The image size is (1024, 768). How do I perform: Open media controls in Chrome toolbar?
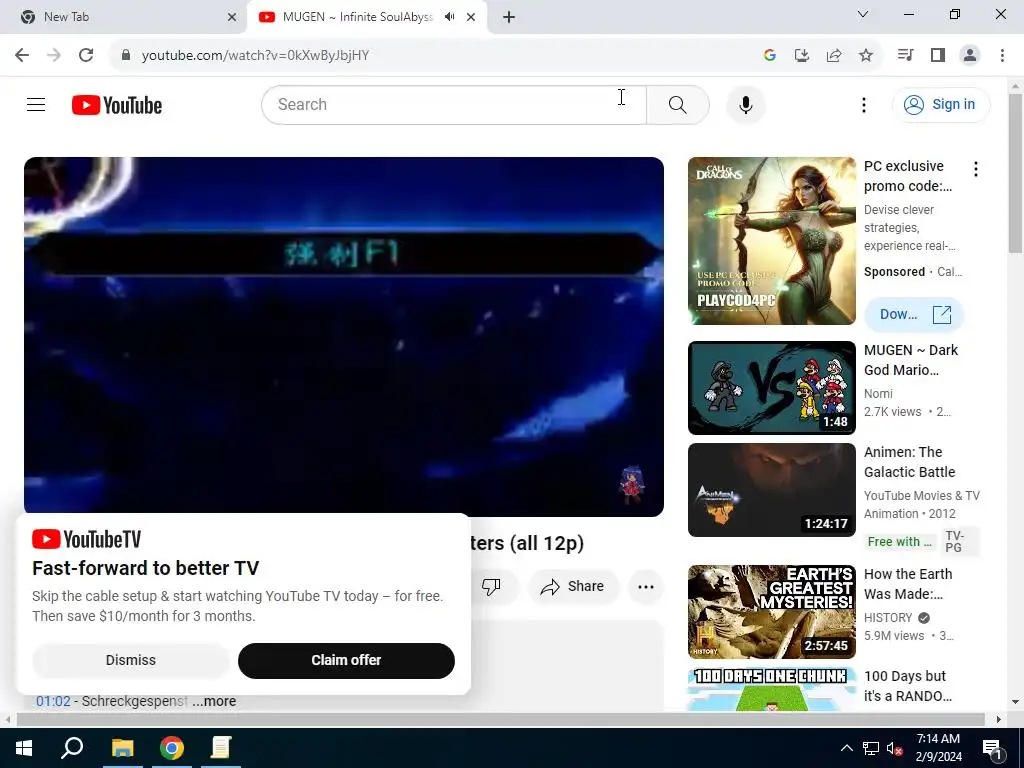tap(905, 55)
